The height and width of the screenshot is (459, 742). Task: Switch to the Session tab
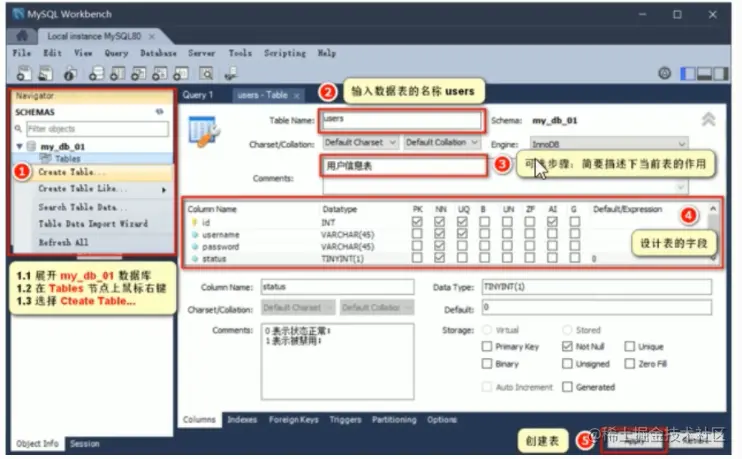[85, 444]
